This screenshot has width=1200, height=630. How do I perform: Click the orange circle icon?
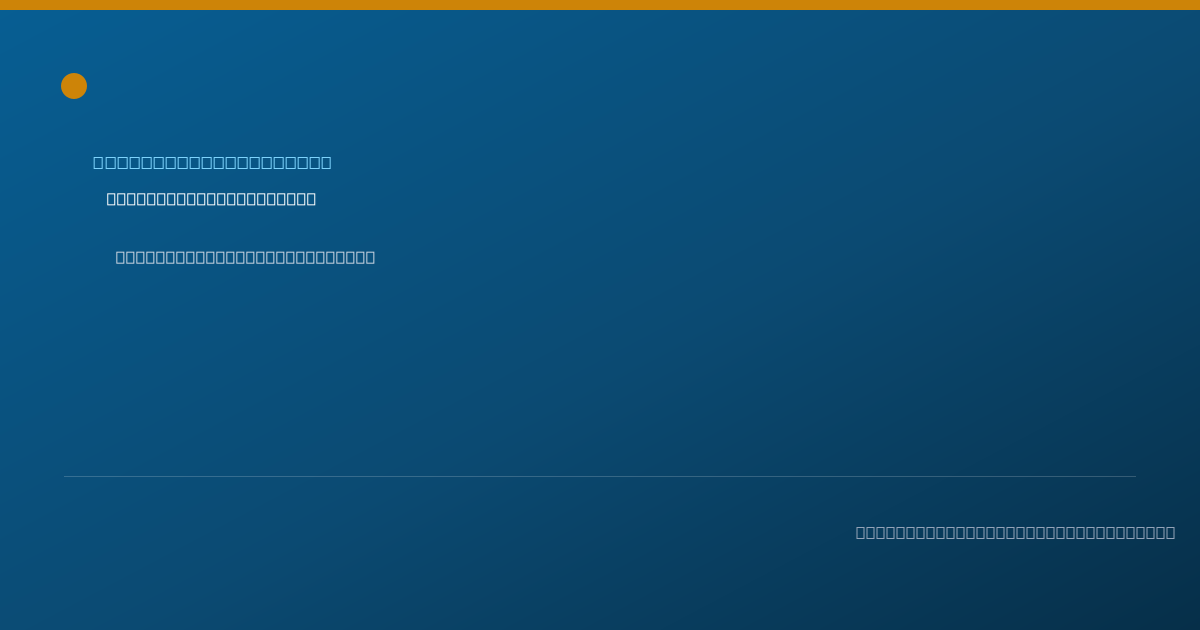(74, 86)
